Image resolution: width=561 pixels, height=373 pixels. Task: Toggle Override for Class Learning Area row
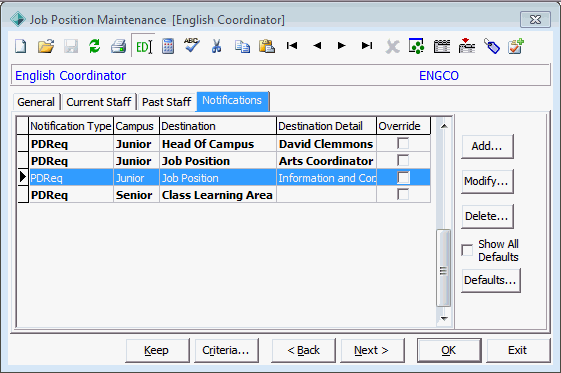click(403, 194)
